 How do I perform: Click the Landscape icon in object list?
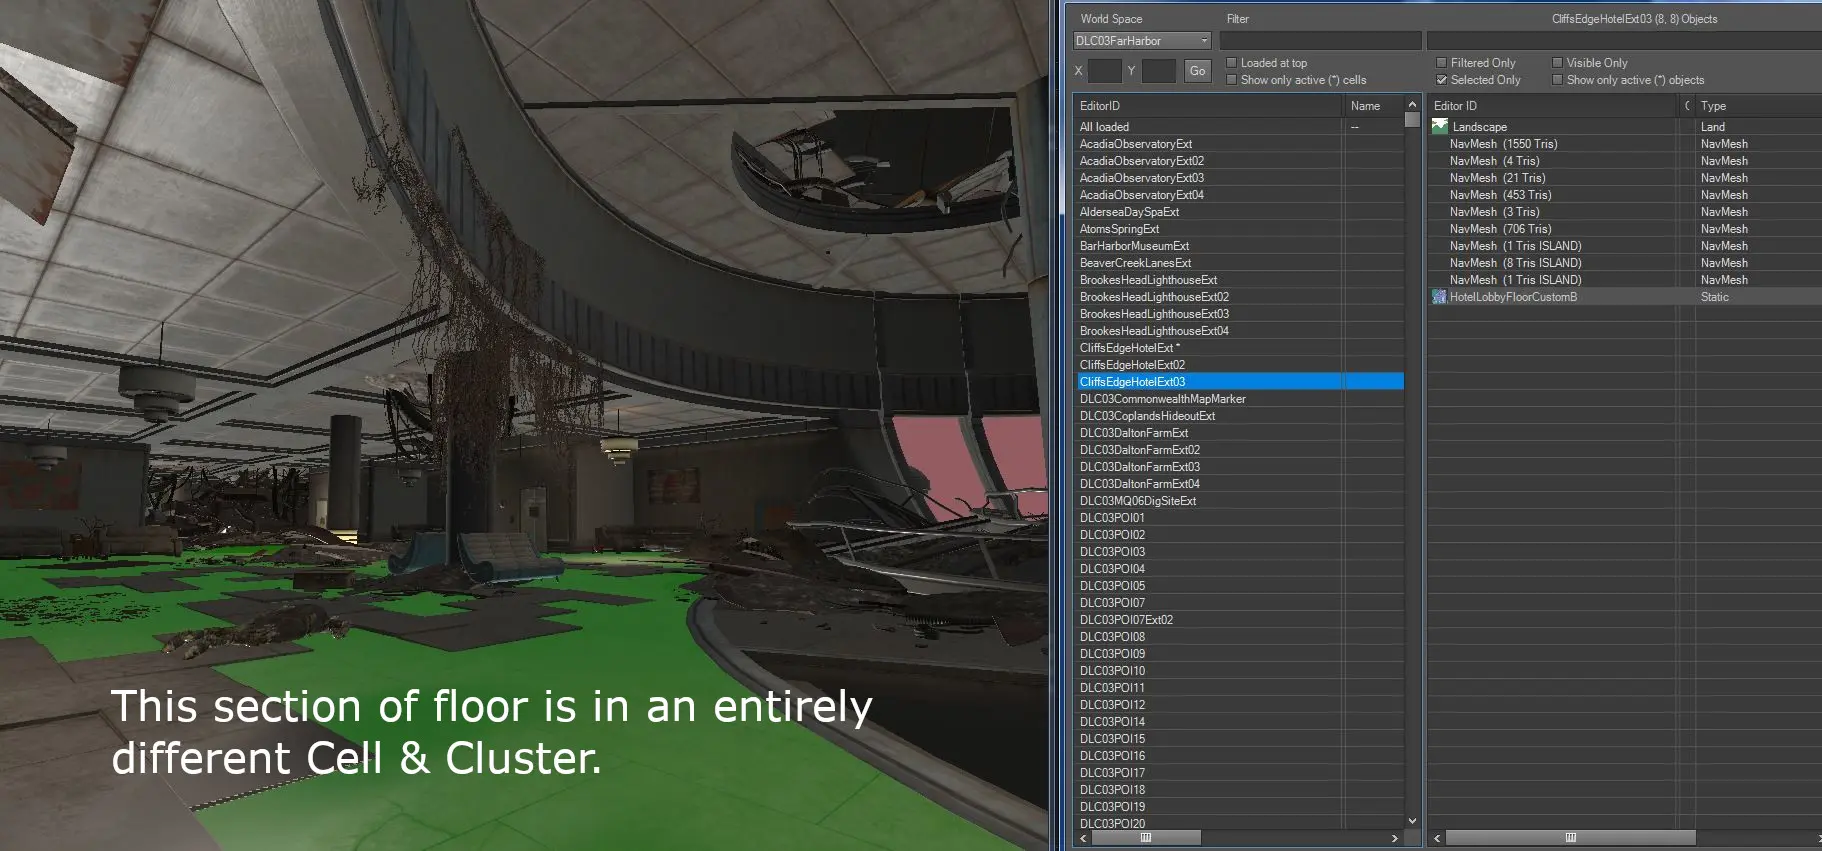point(1440,127)
